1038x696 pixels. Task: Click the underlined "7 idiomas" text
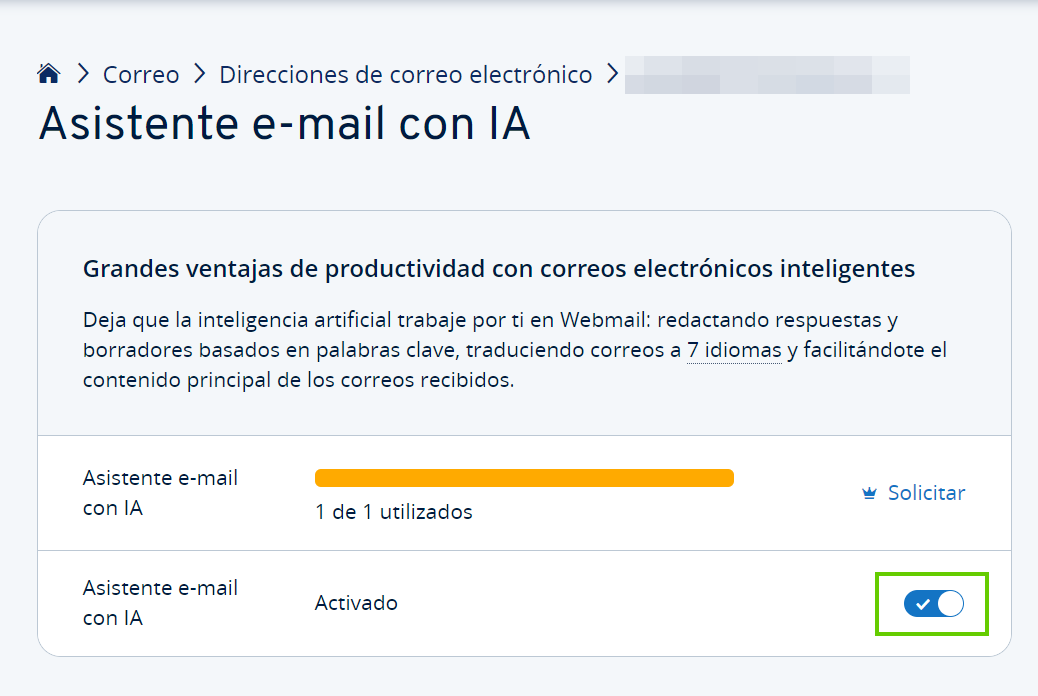(733, 351)
